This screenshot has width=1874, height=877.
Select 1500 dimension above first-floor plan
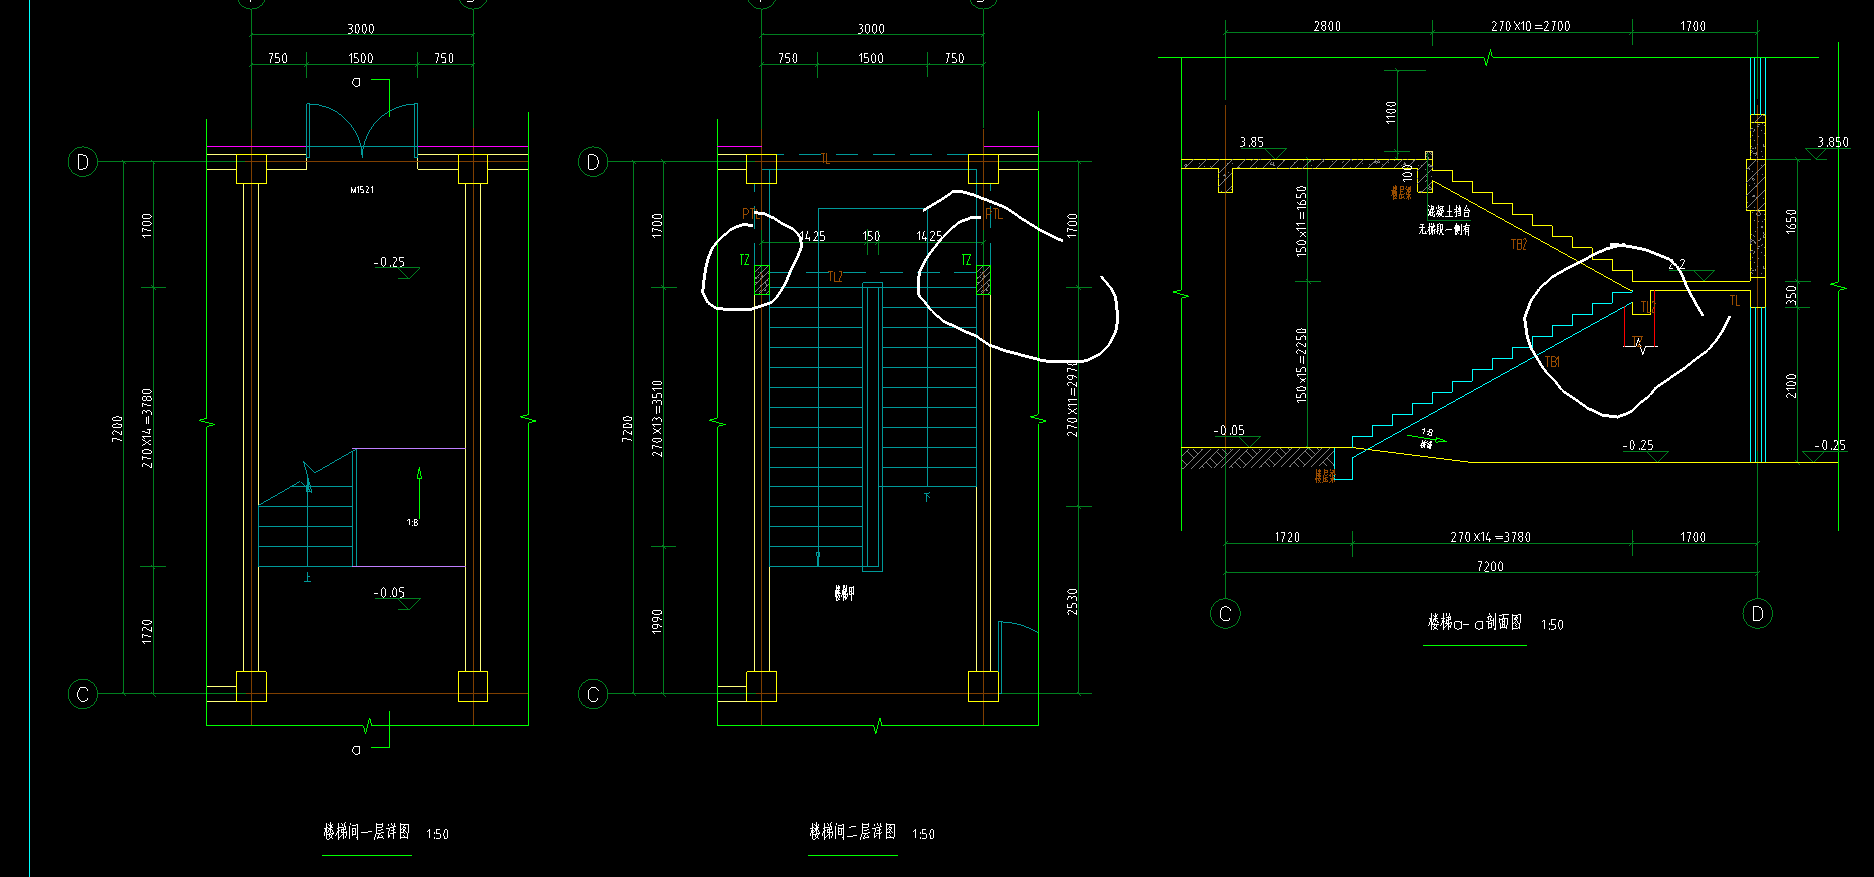click(x=361, y=58)
